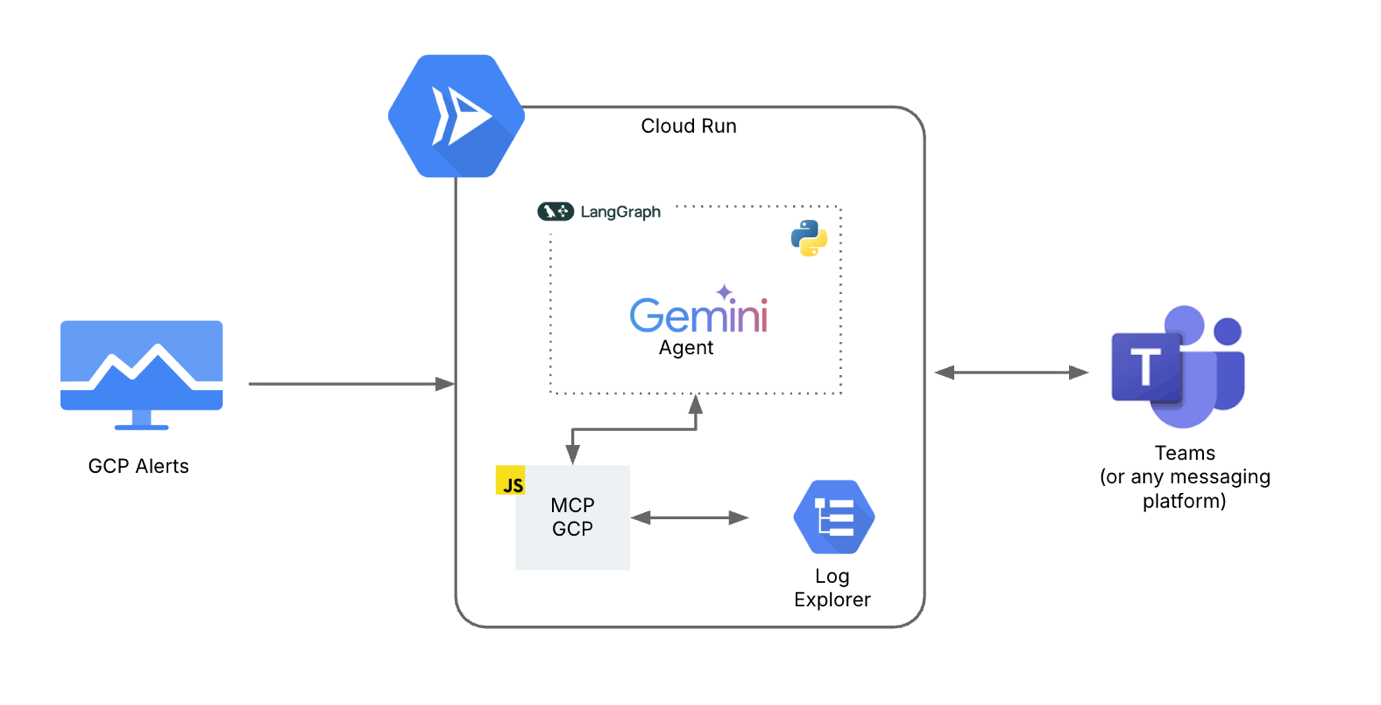This screenshot has width=1381, height=705.
Task: Click the "LangGraph" text label
Action: (620, 212)
